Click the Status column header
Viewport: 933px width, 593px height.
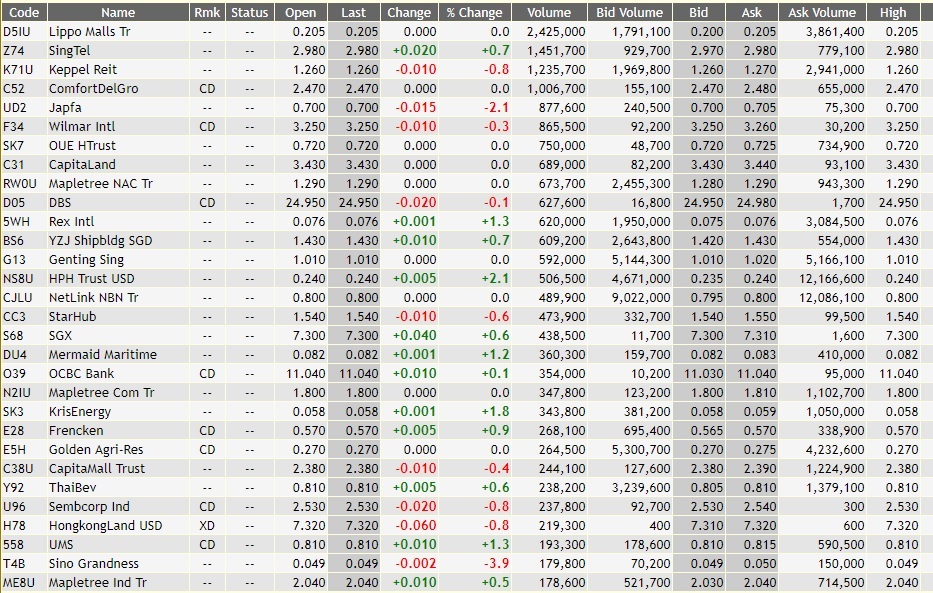249,12
